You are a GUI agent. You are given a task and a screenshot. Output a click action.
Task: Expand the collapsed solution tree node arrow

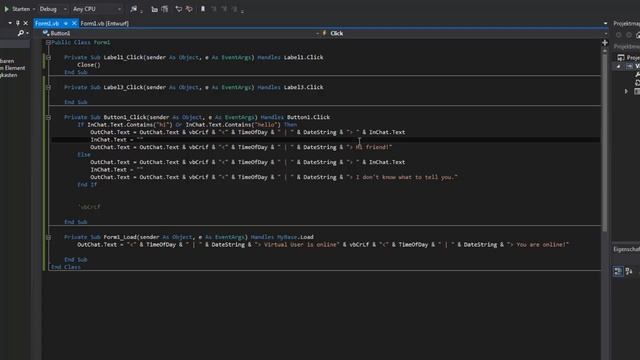pyautogui.click(x=626, y=91)
